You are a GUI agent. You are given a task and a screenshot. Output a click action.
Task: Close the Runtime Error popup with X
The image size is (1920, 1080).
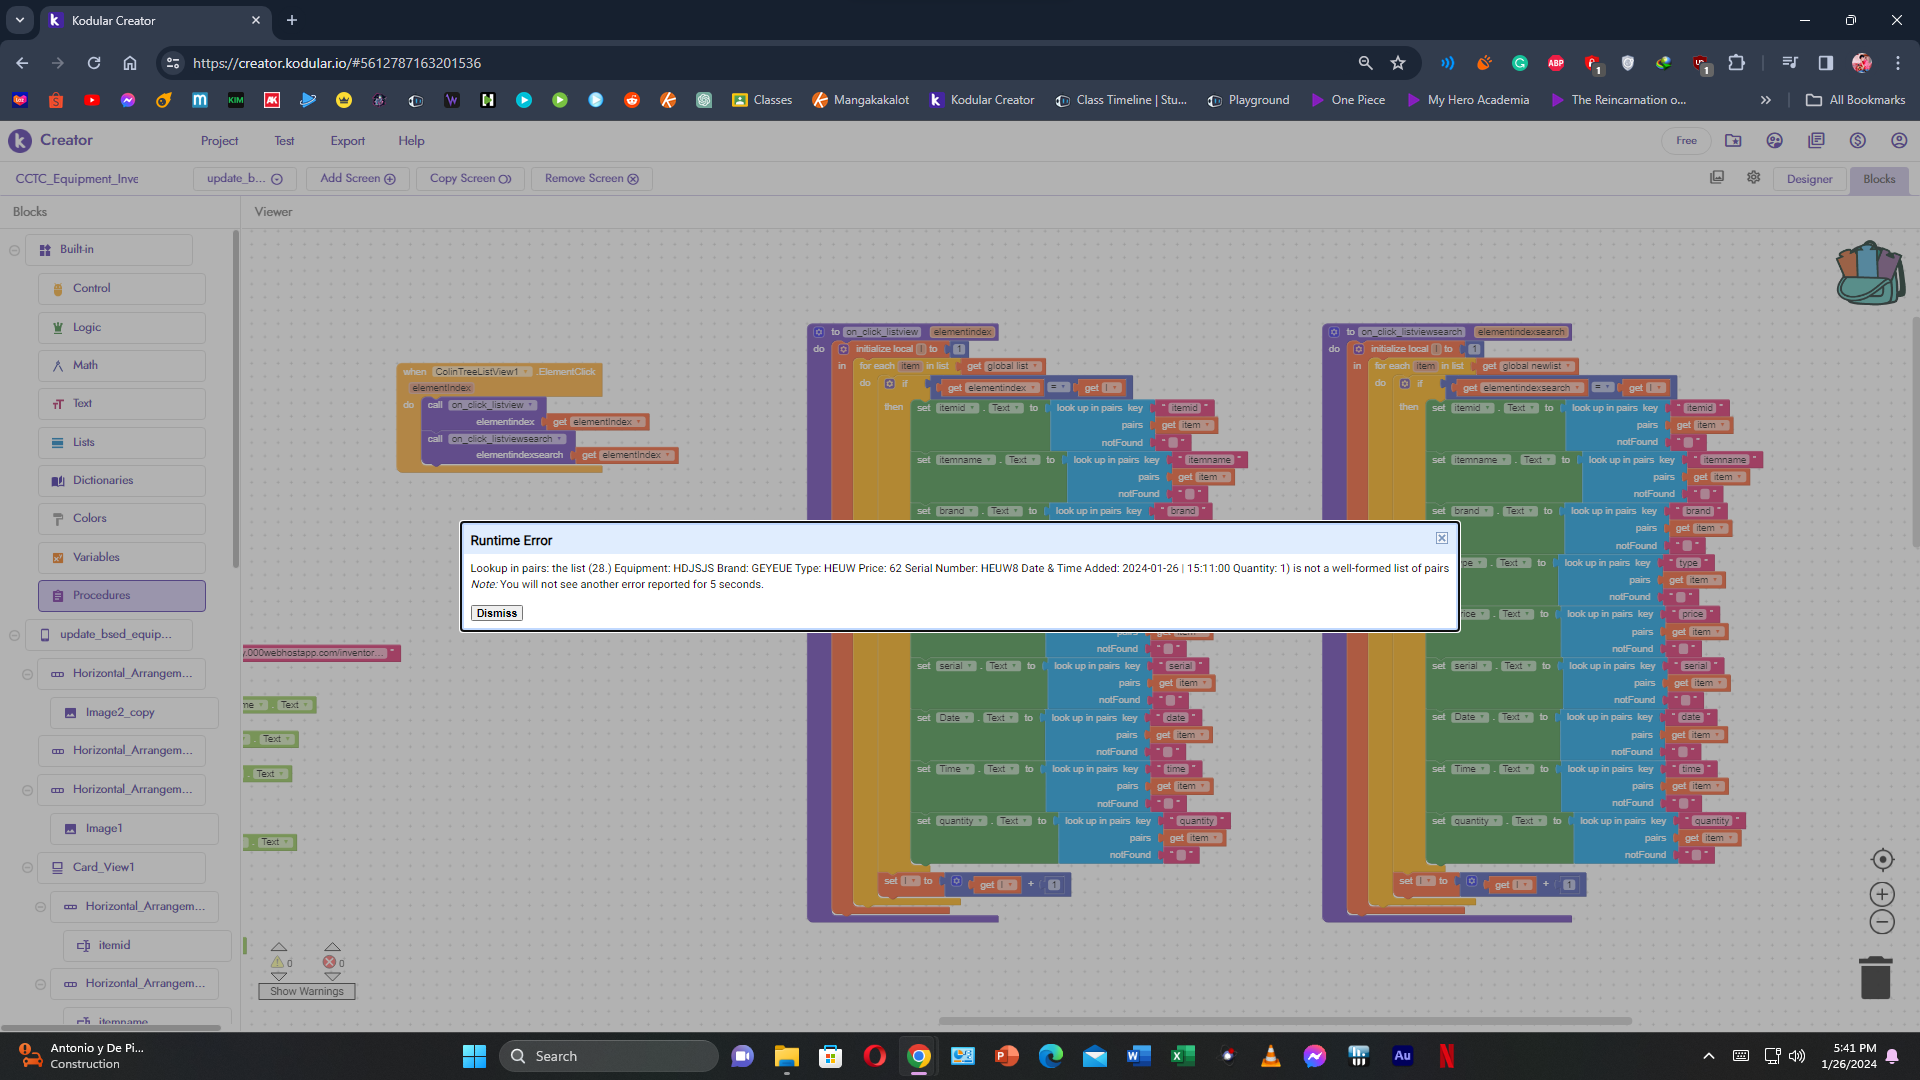1441,538
